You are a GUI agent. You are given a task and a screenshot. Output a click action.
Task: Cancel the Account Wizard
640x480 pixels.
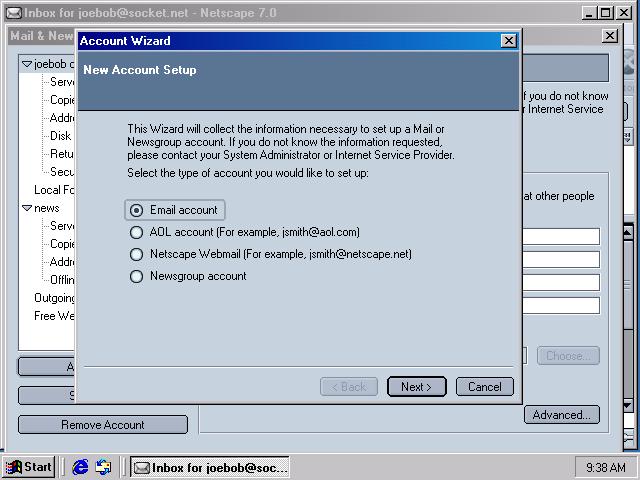coord(484,387)
